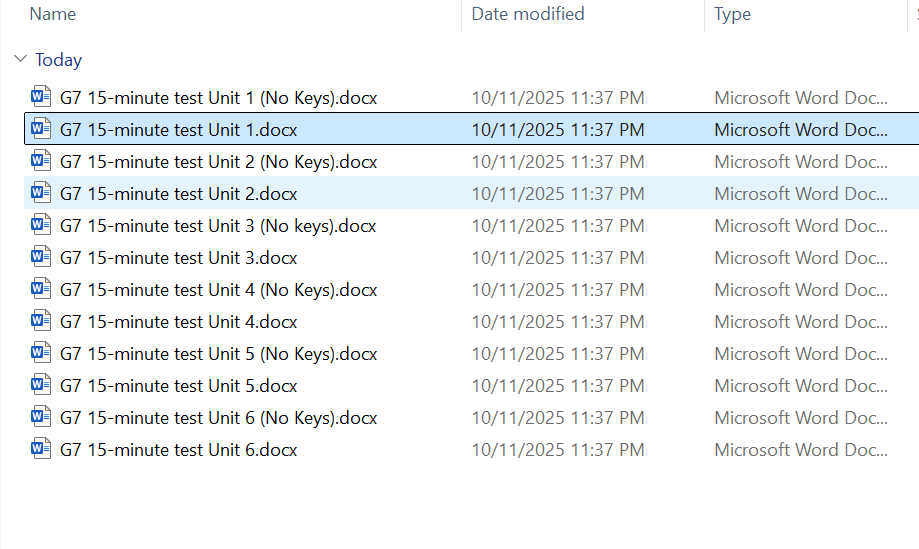Click Word icon beside Unit 1.docx
This screenshot has width=919, height=549.
pos(41,130)
